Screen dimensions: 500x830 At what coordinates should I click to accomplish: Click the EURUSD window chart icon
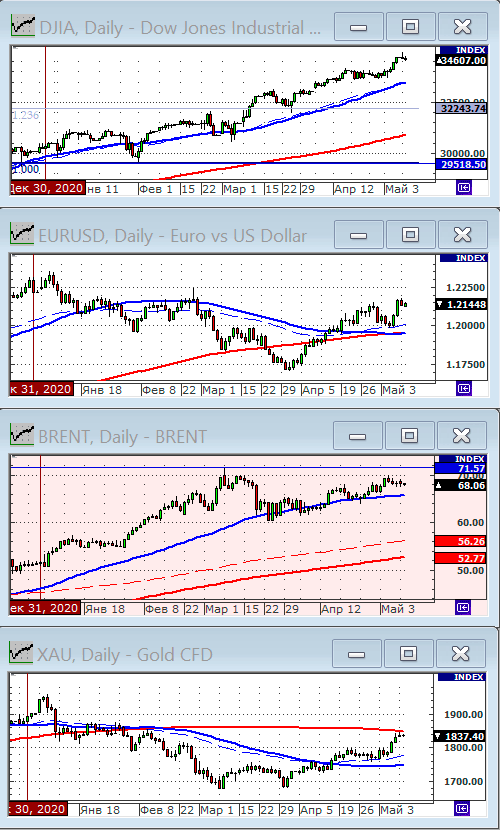pyautogui.click(x=22, y=233)
